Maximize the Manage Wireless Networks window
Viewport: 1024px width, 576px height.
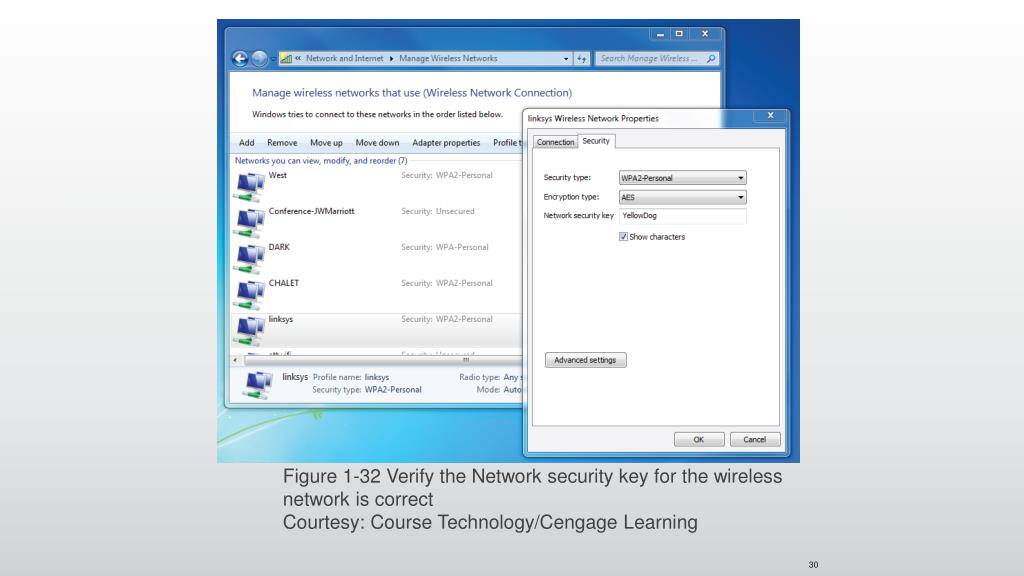point(679,33)
